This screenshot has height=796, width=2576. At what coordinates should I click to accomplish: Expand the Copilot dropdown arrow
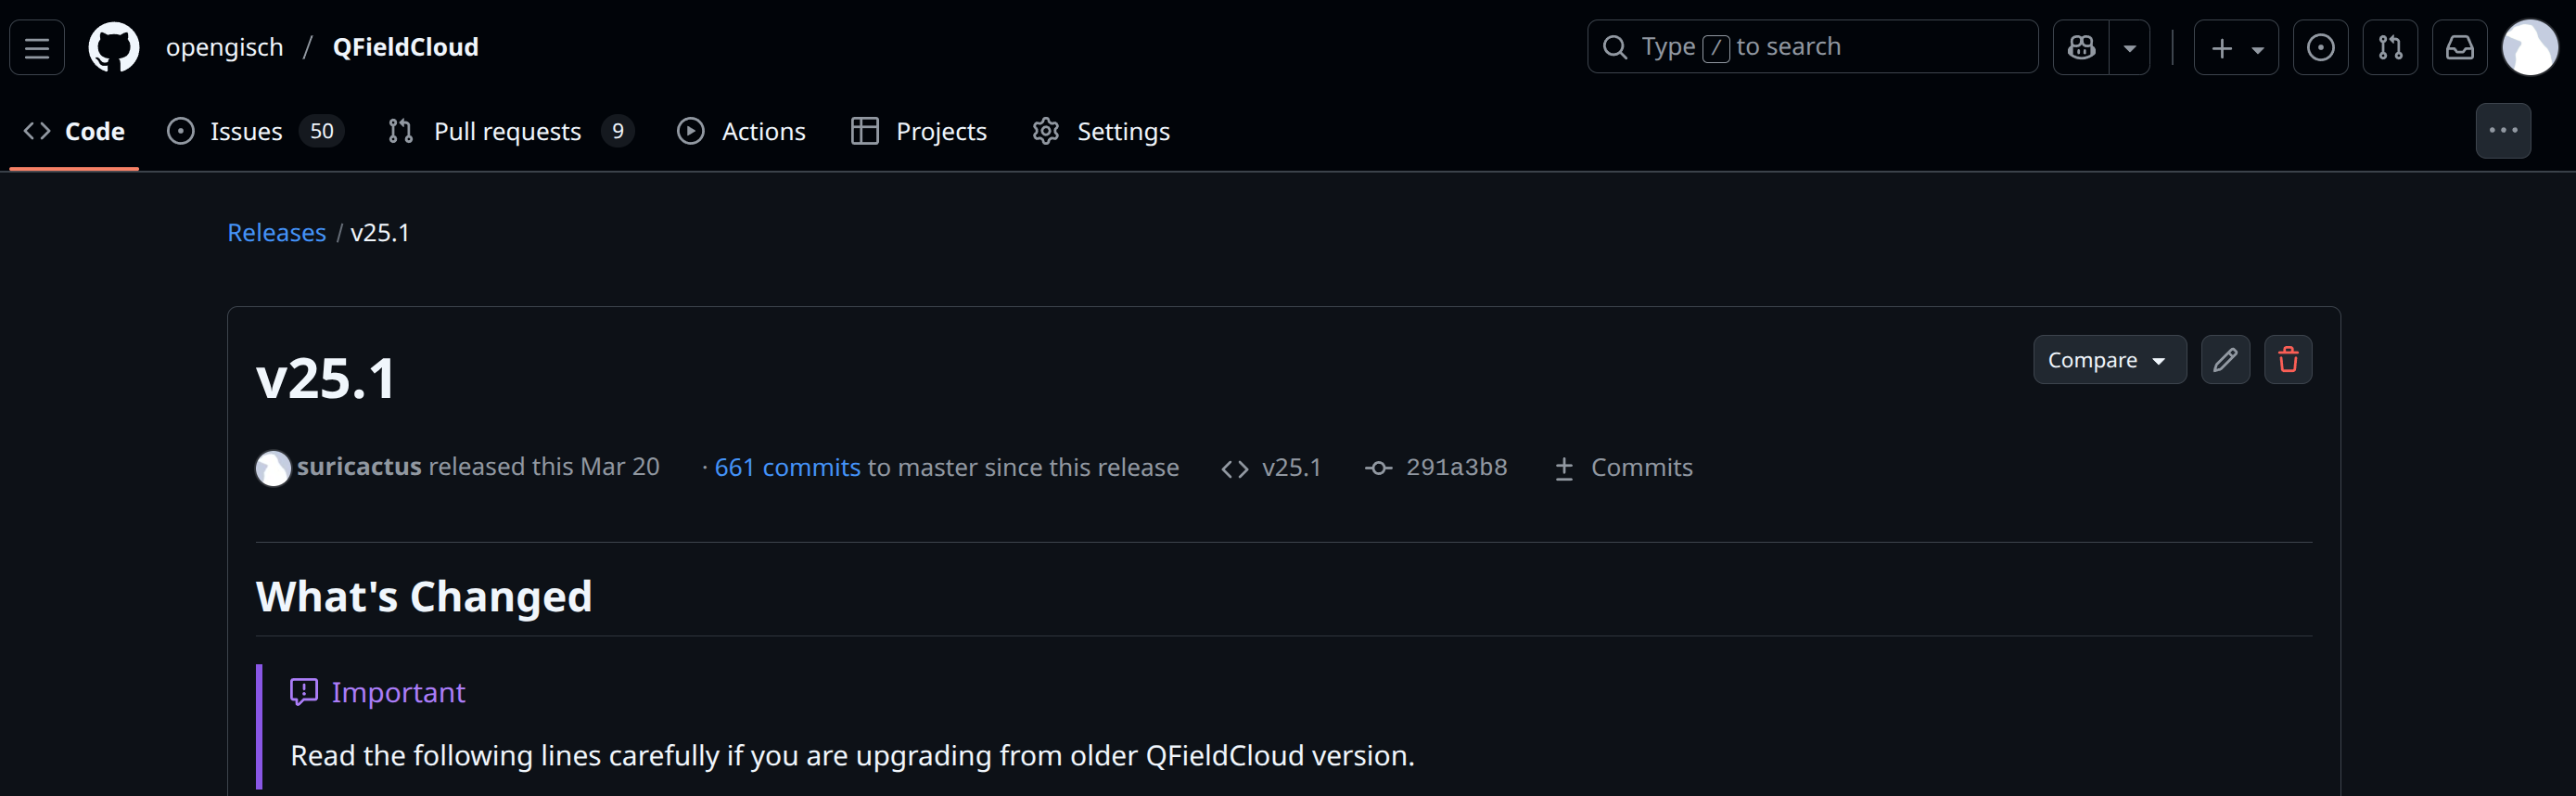click(2130, 47)
